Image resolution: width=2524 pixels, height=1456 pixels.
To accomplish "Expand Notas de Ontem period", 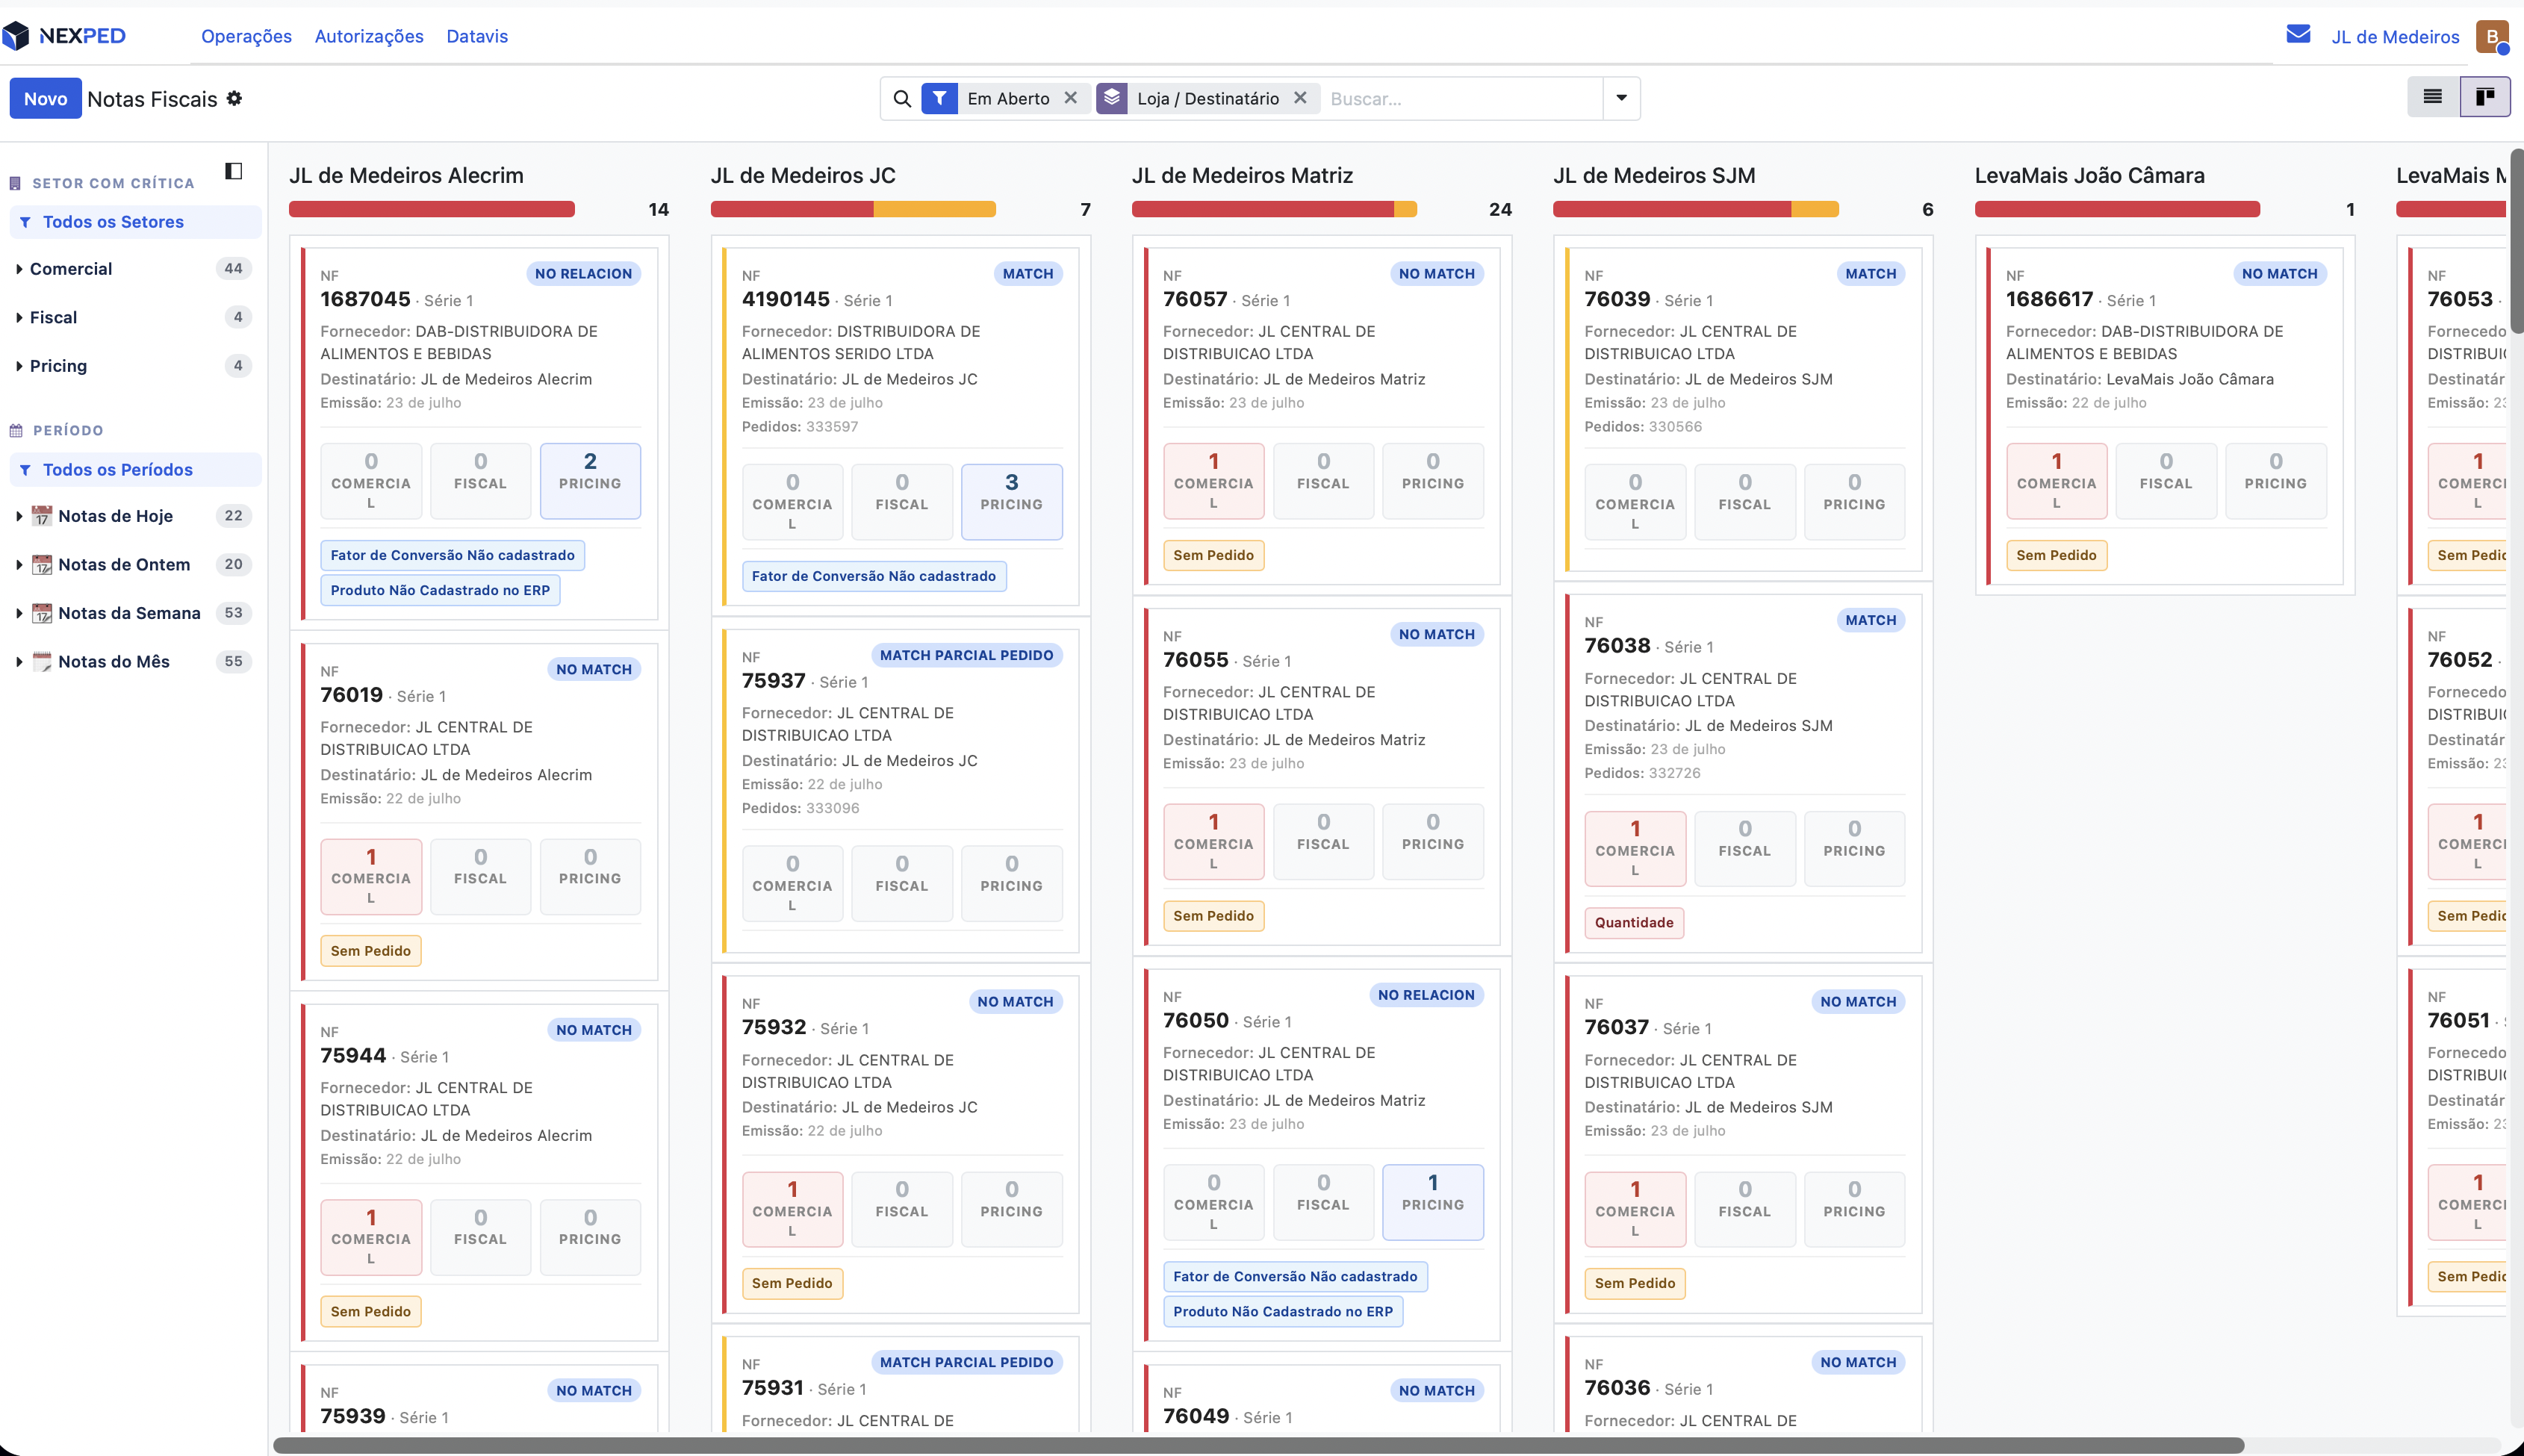I will pos(19,564).
